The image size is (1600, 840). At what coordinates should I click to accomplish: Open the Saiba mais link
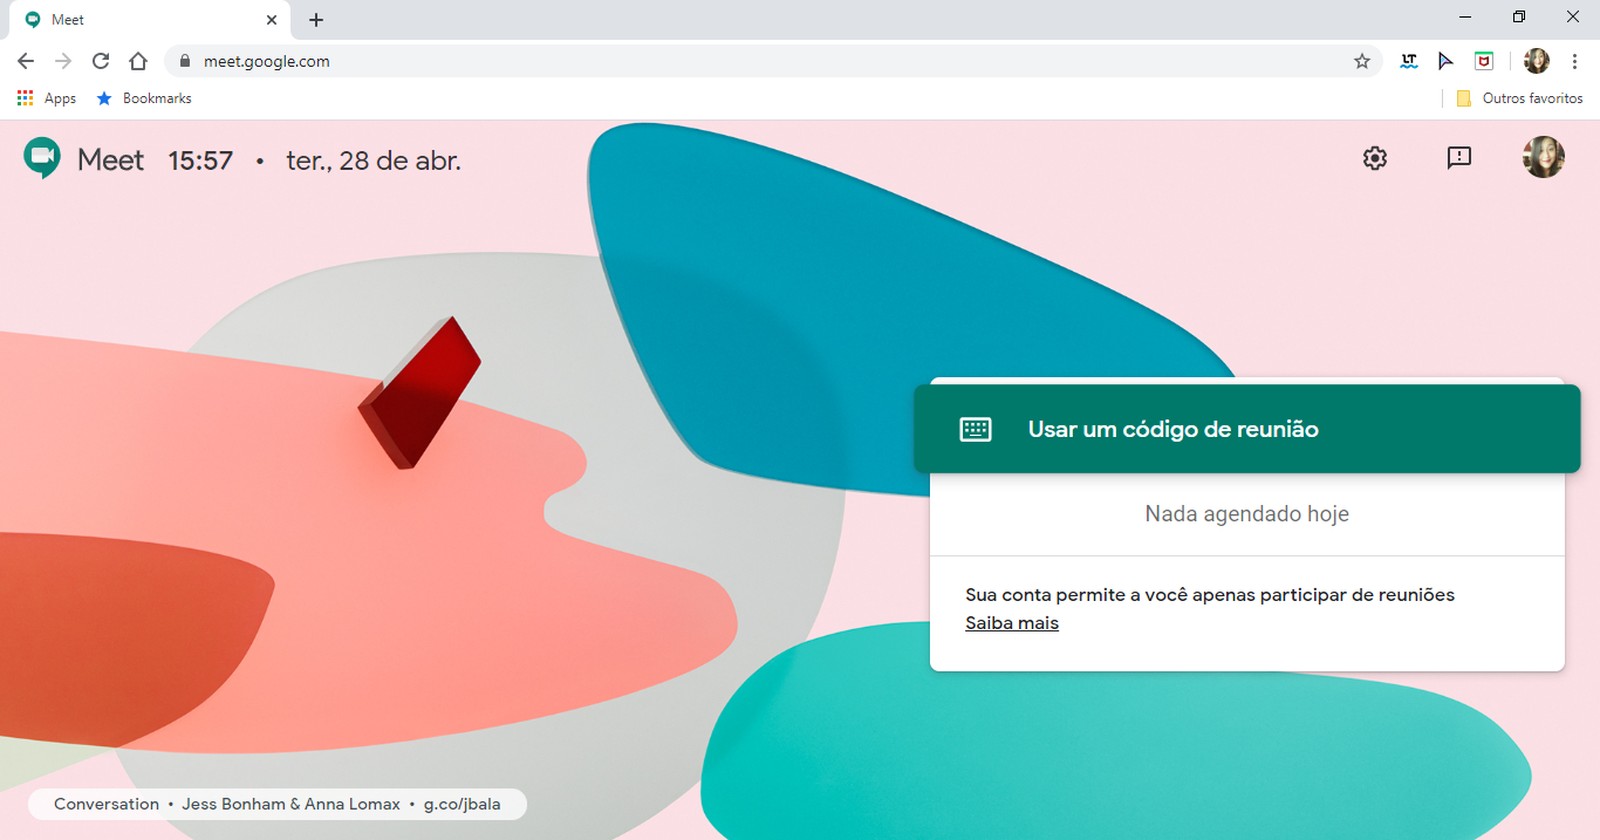coord(1011,623)
